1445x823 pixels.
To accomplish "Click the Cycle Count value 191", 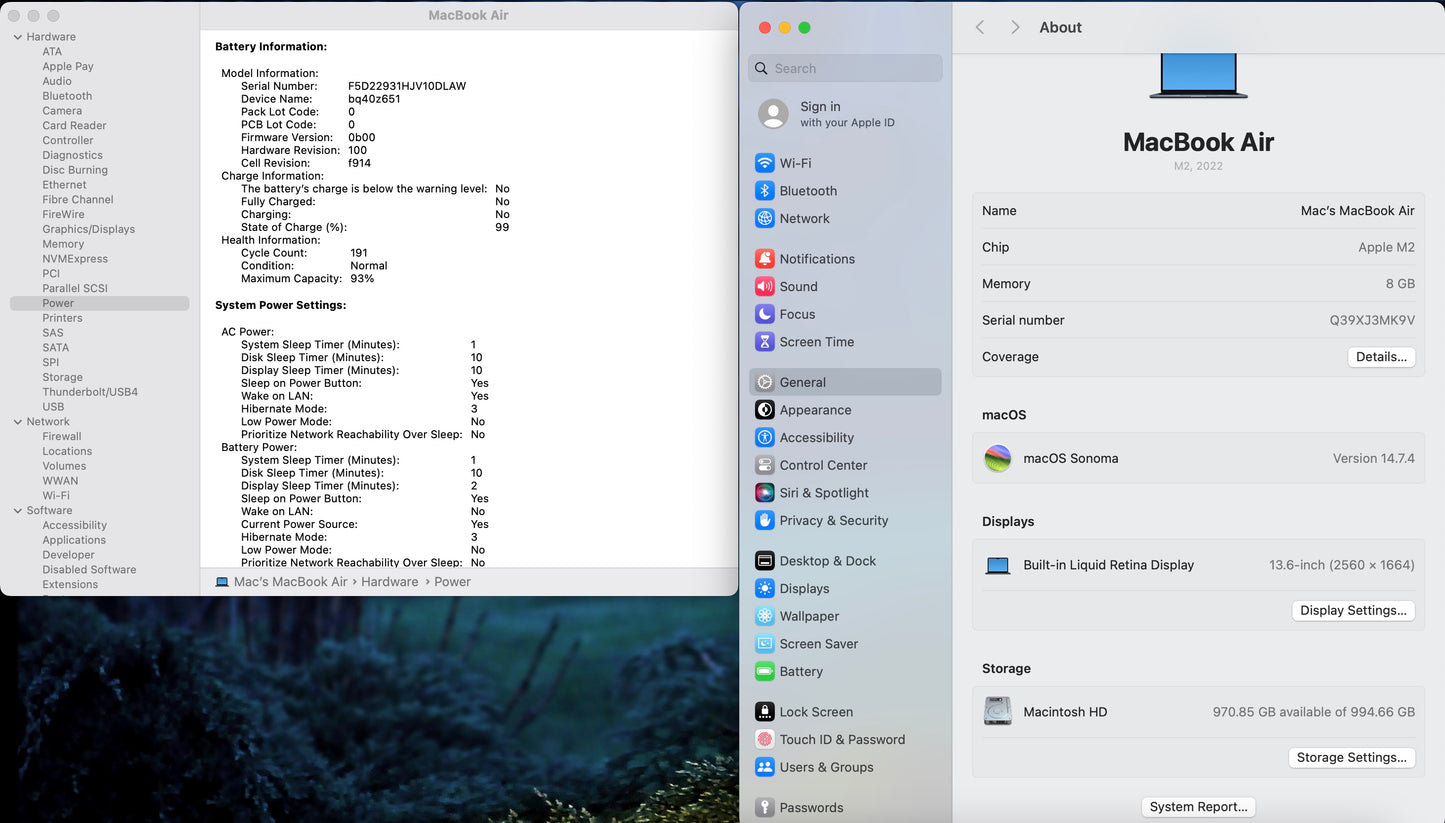I will click(359, 253).
